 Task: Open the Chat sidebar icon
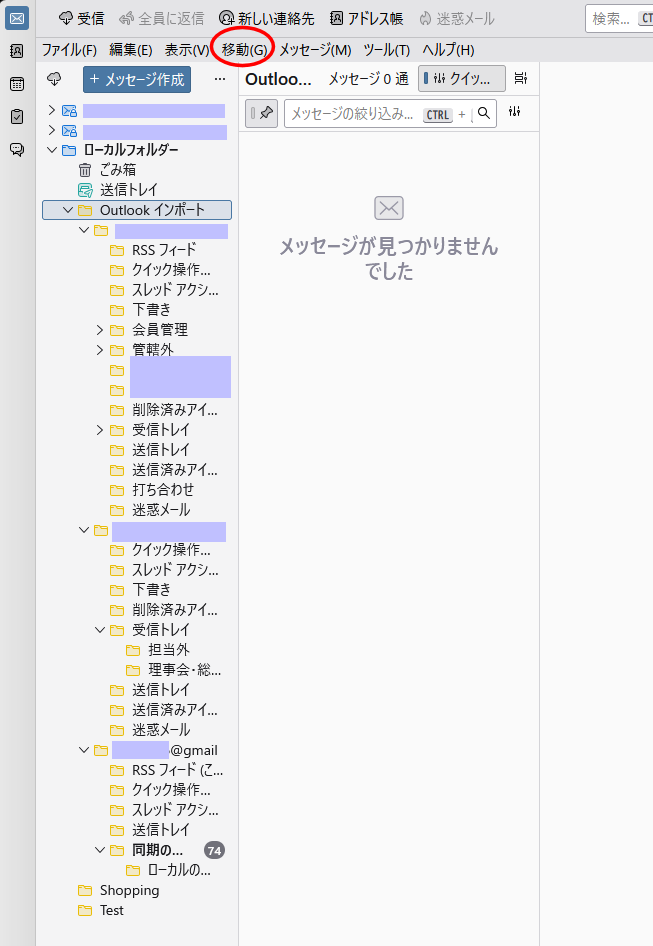[17, 150]
